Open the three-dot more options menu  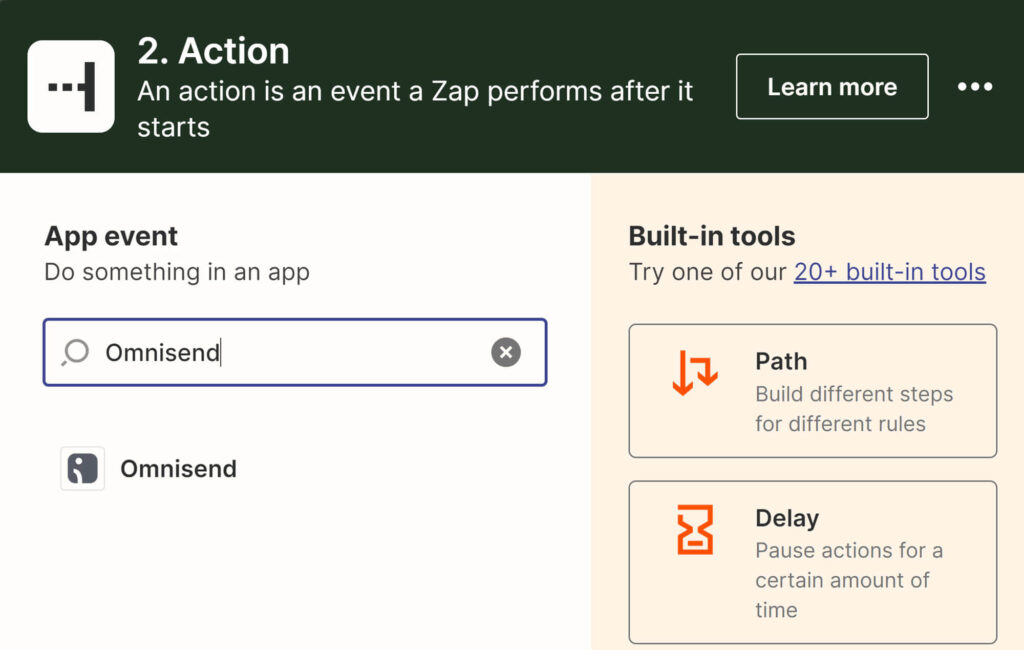click(975, 86)
